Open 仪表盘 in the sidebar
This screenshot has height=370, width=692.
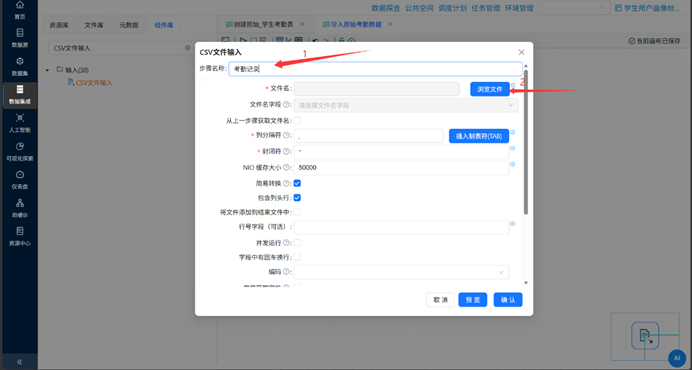[x=19, y=180]
